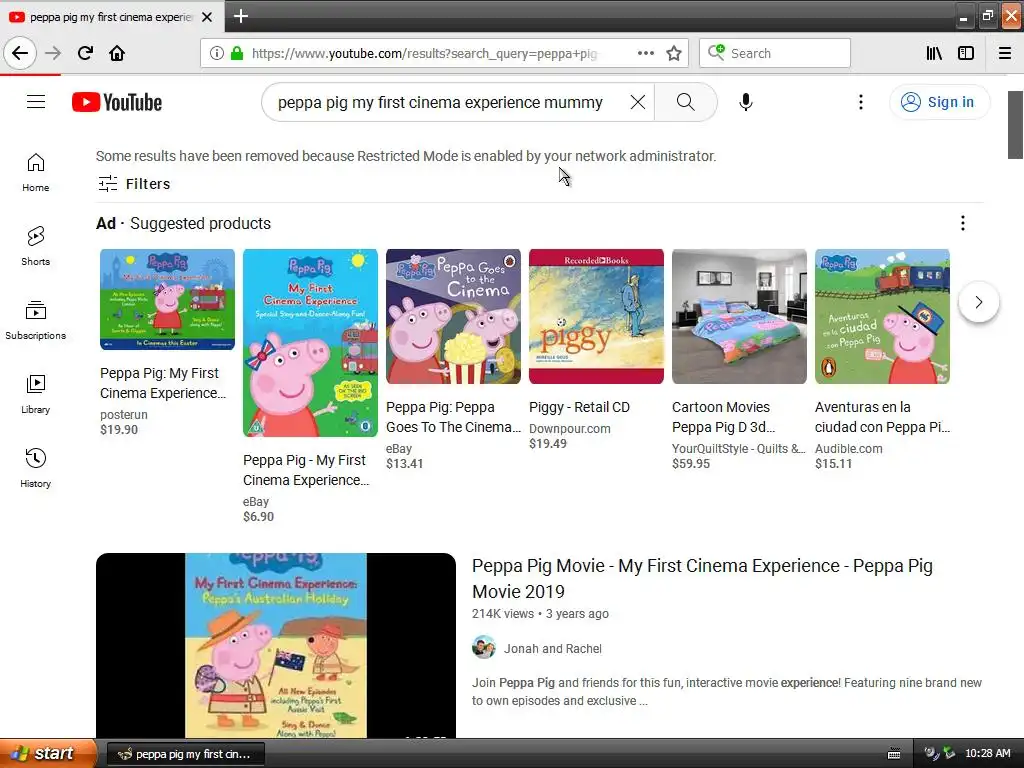
Task: Click the page vertical scrollbar thumb
Action: [x=1015, y=125]
